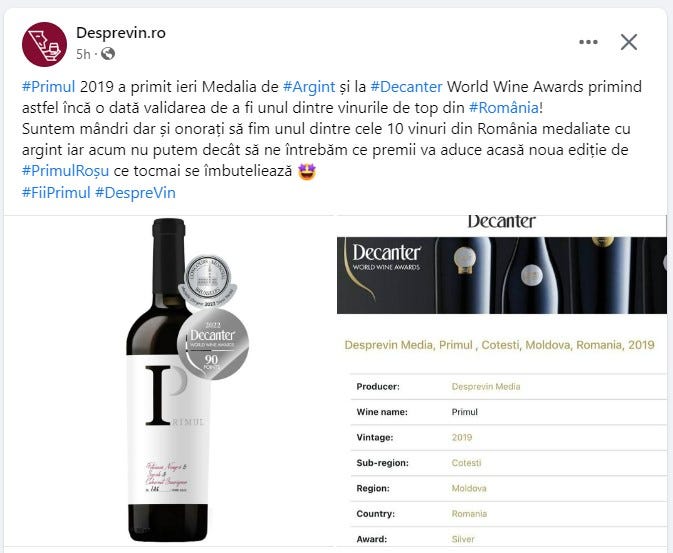Follow the #Primul hashtag
673x553 pixels.
pos(49,87)
